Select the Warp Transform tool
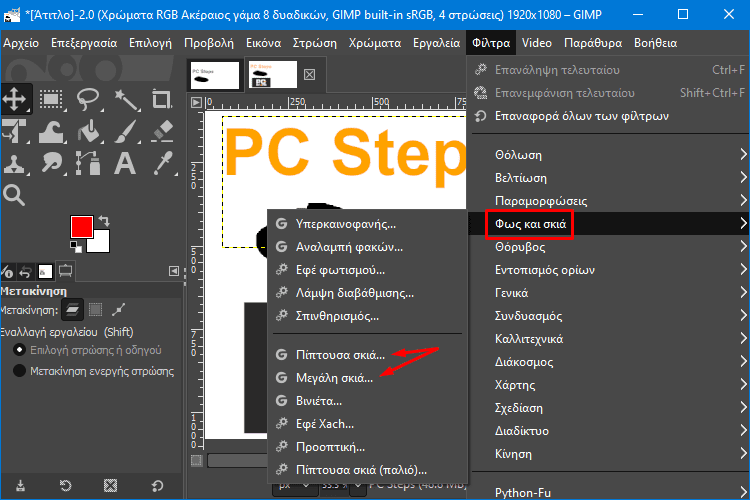The height and width of the screenshot is (500, 750). [51, 131]
